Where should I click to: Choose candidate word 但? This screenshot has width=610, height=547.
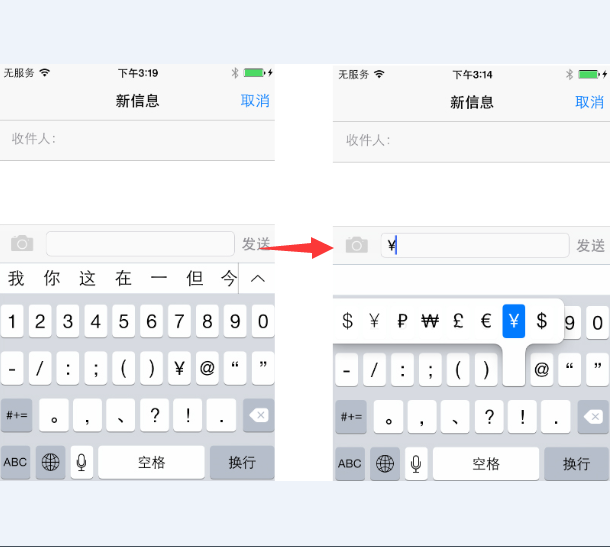click(x=195, y=279)
